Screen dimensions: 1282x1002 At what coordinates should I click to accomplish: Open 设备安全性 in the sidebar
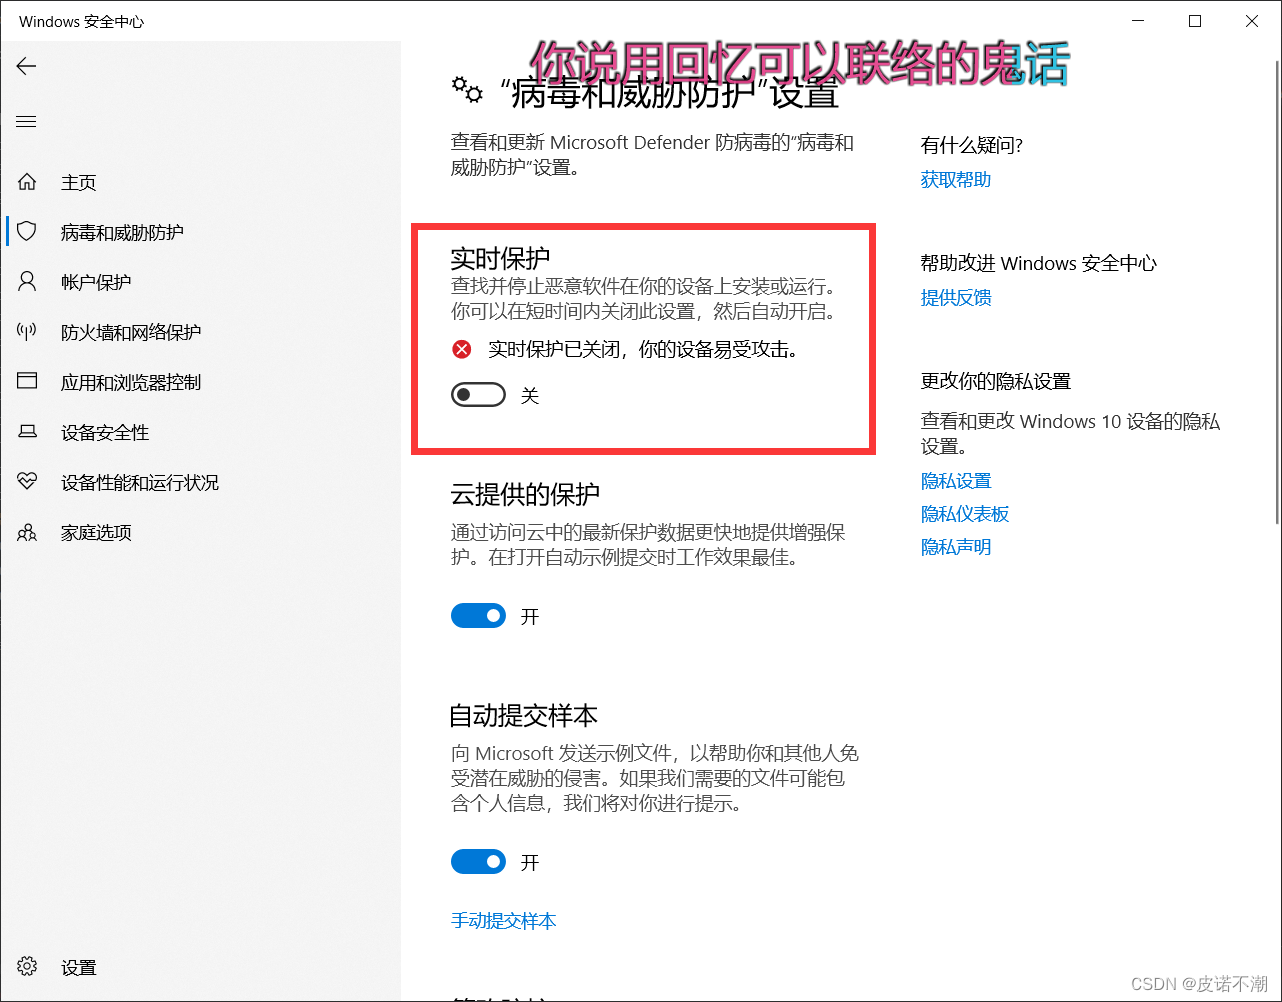[105, 432]
